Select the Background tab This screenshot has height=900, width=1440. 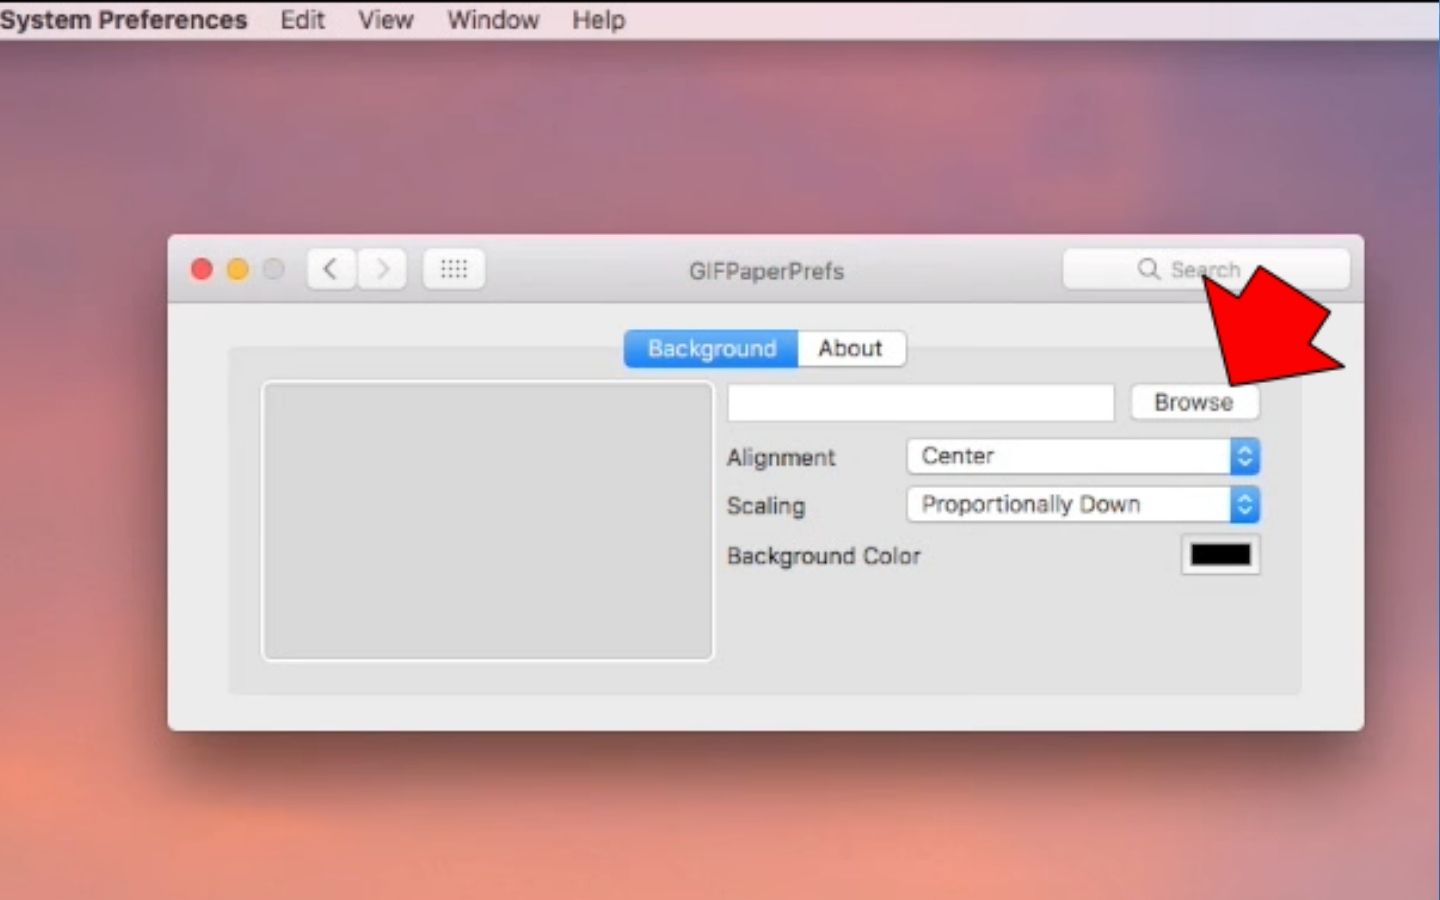pos(711,349)
